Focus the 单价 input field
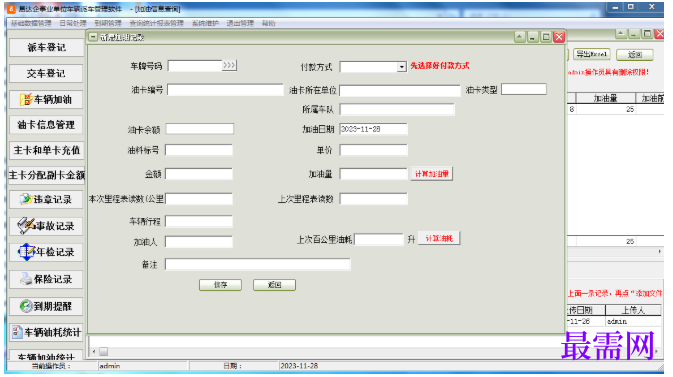 [373, 150]
